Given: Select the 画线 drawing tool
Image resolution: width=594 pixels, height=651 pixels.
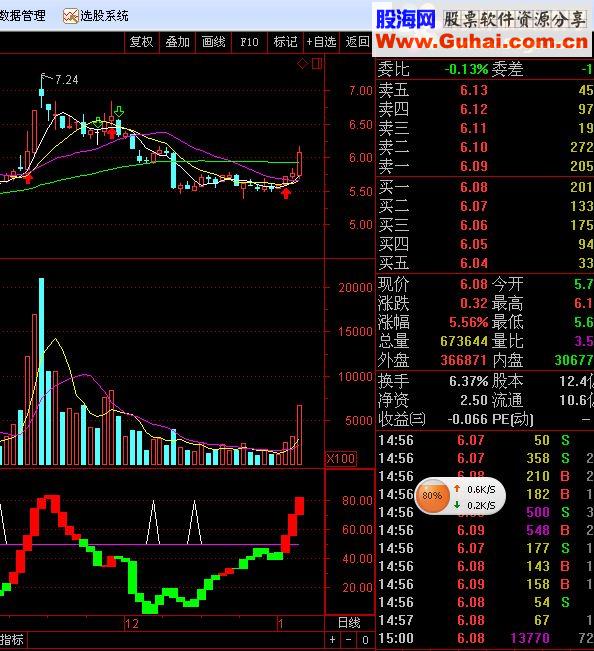Looking at the screenshot, I should 213,42.
